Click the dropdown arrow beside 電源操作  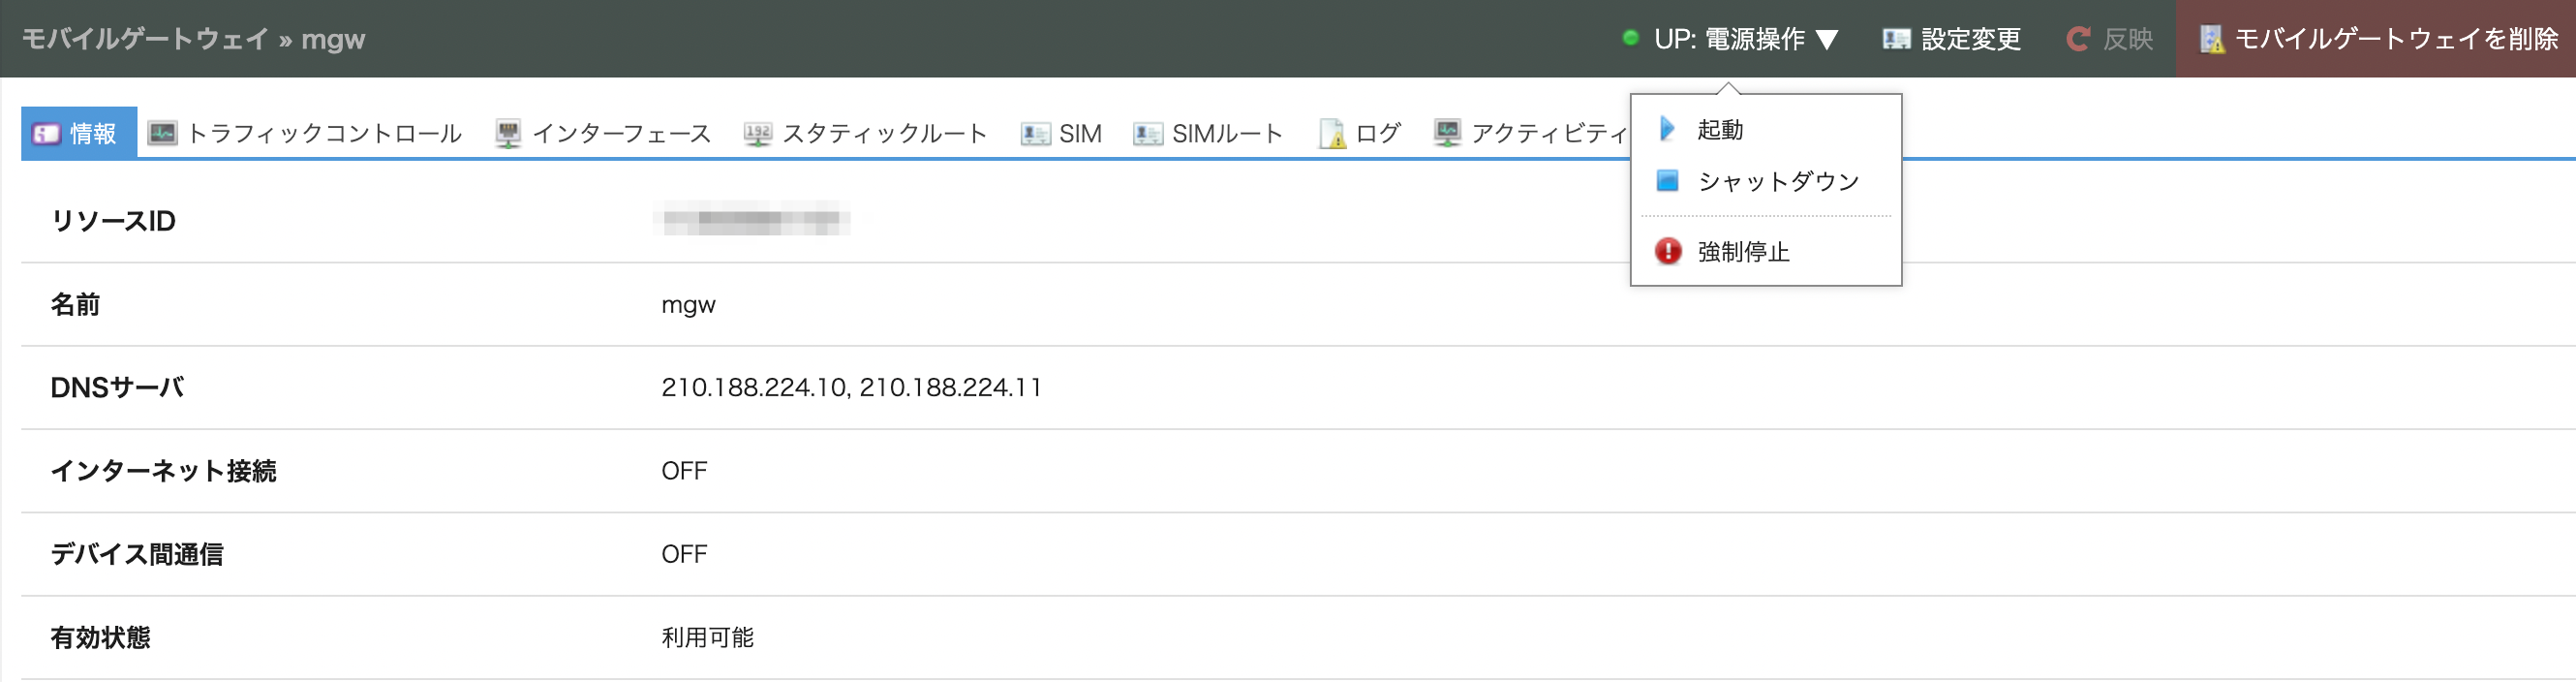pos(1827,40)
